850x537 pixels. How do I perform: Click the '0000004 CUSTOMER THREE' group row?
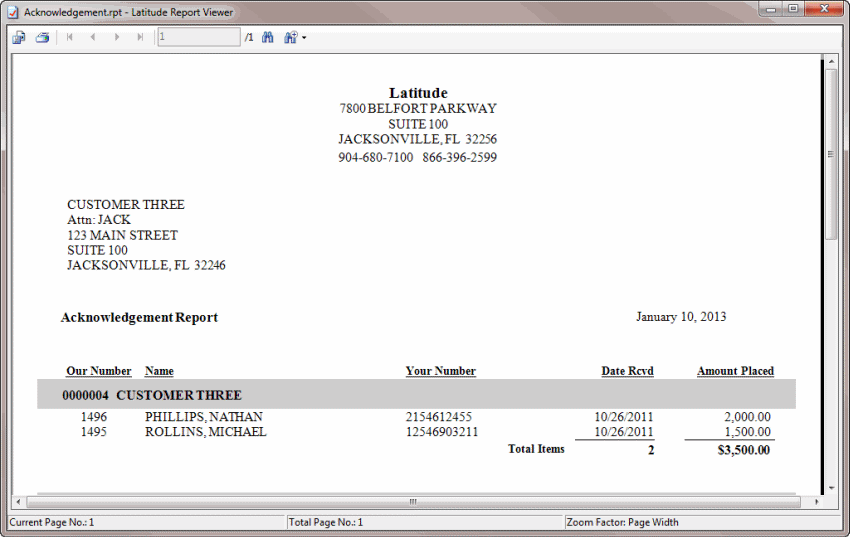click(416, 395)
